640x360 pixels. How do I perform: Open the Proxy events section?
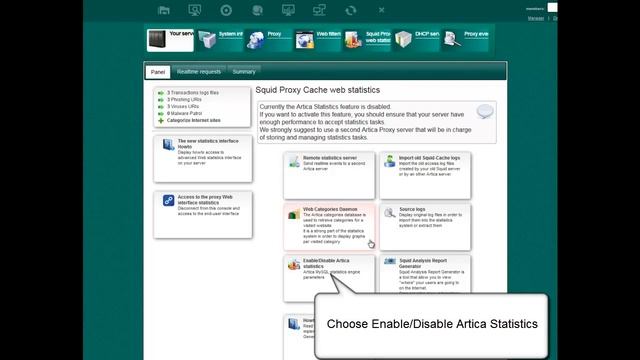[x=465, y=40]
